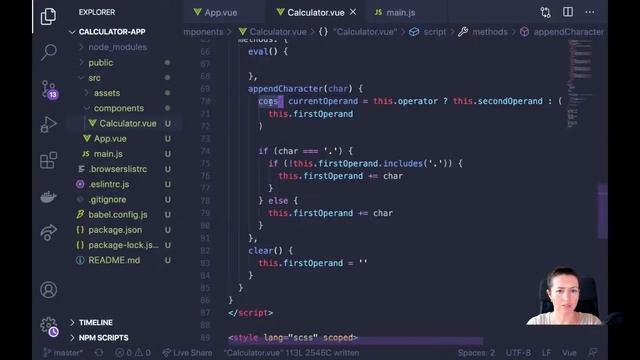This screenshot has width=640, height=360.
Task: Change end of line sequence LF
Action: coord(546,353)
